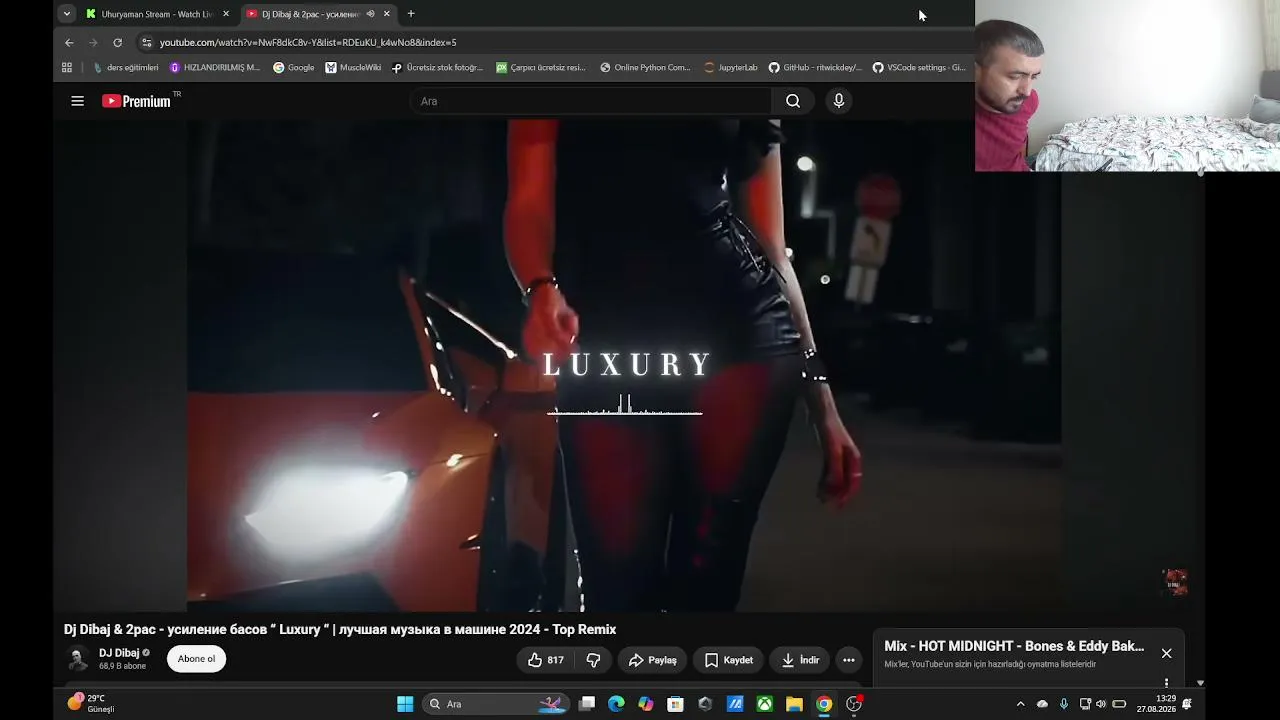Open the mix playlist options menu

1166,683
